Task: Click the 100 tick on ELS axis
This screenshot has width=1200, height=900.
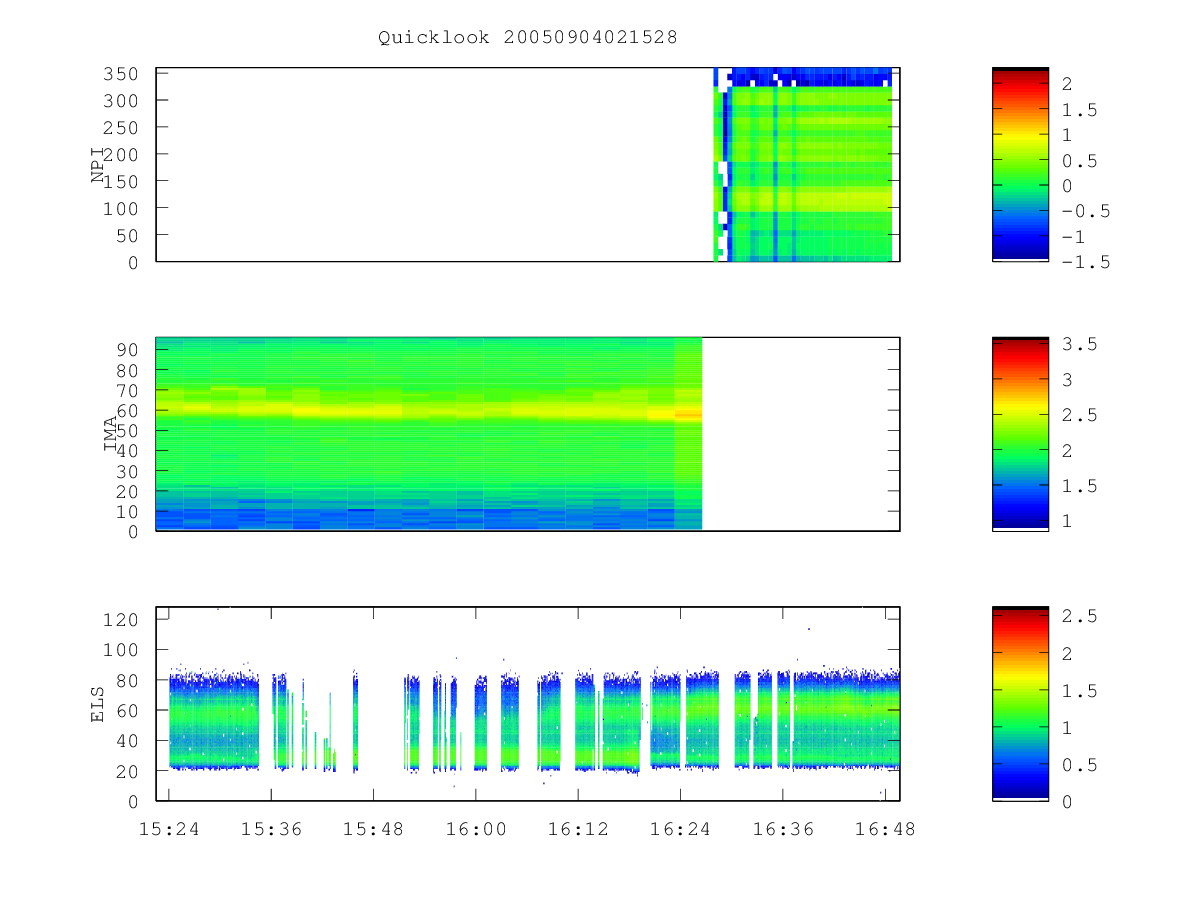Action: pos(120,650)
